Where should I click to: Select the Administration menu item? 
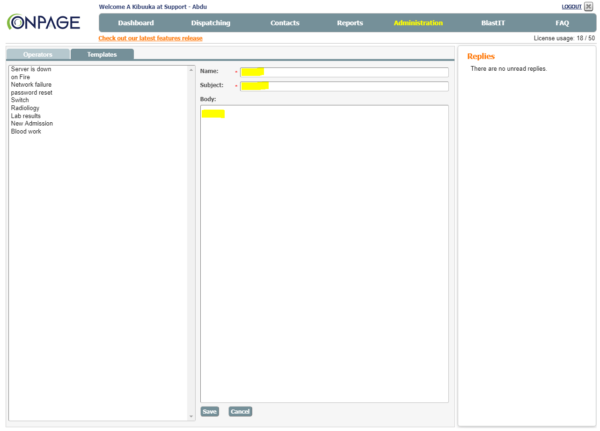click(x=418, y=22)
